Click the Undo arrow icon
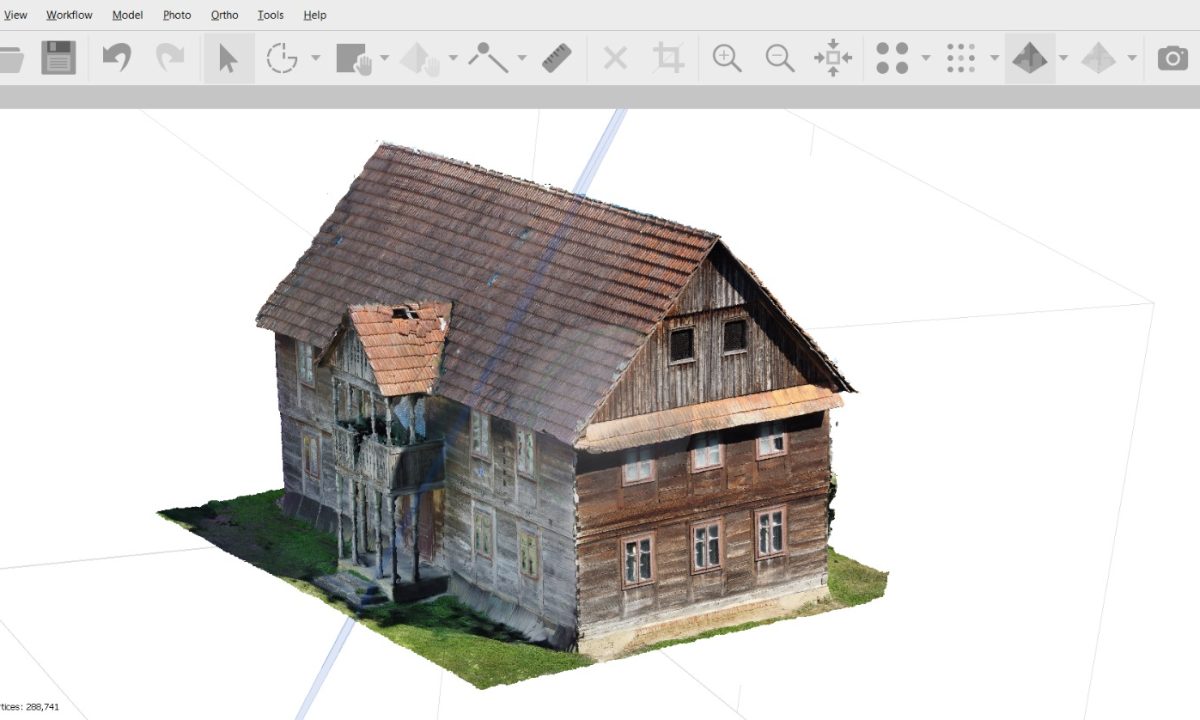The width and height of the screenshot is (1200, 720). pos(117,58)
